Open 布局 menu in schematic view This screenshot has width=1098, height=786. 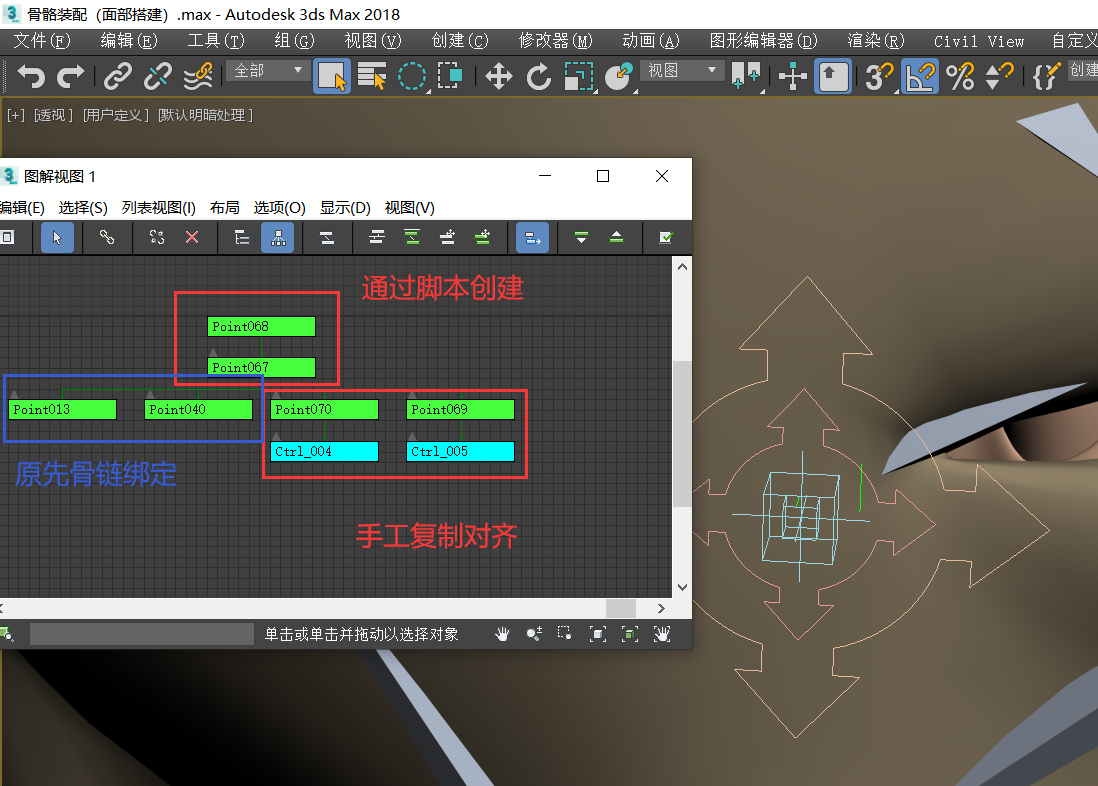[x=224, y=208]
